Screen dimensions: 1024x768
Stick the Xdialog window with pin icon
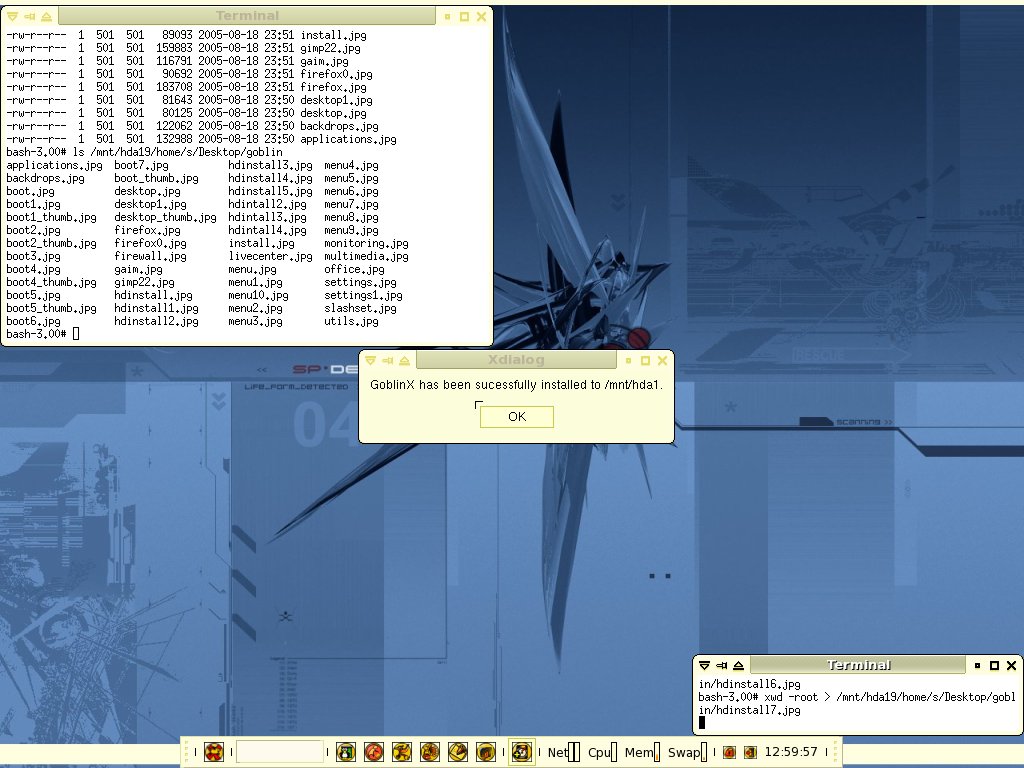(387, 360)
